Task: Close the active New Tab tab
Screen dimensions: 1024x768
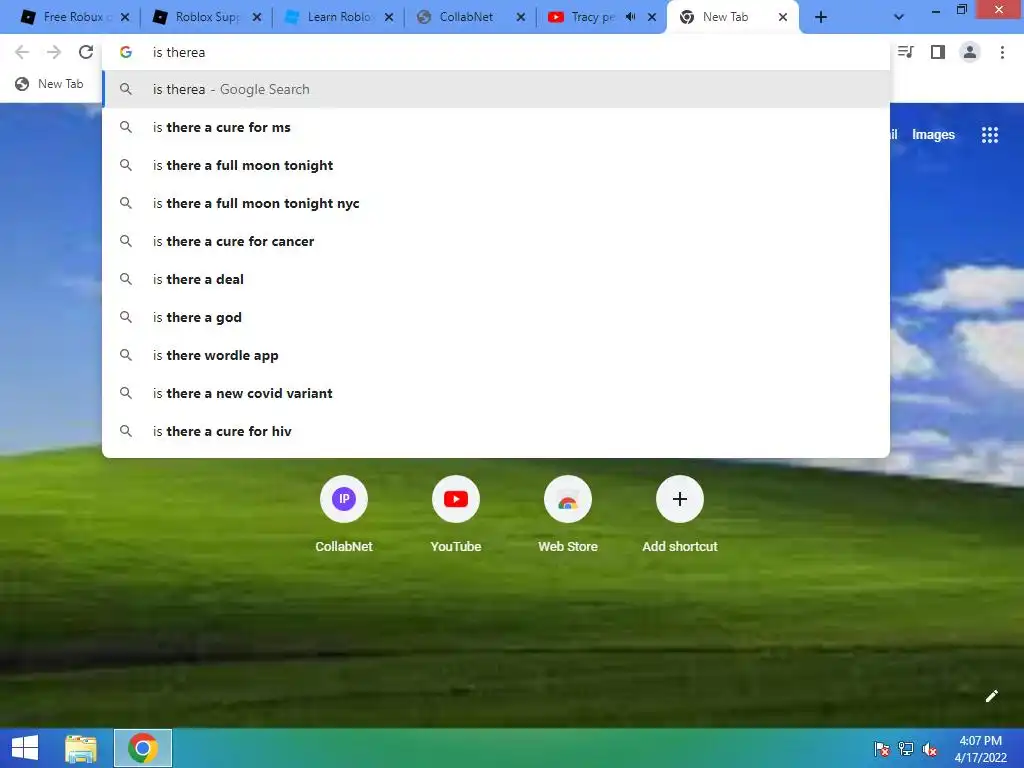Action: click(782, 17)
